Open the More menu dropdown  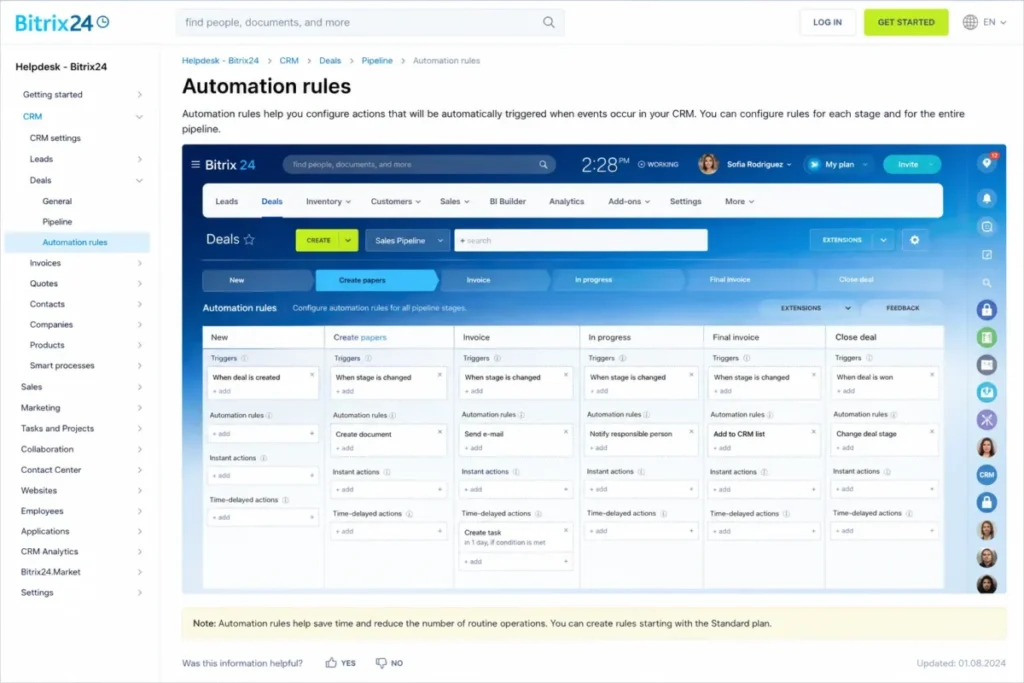739,201
